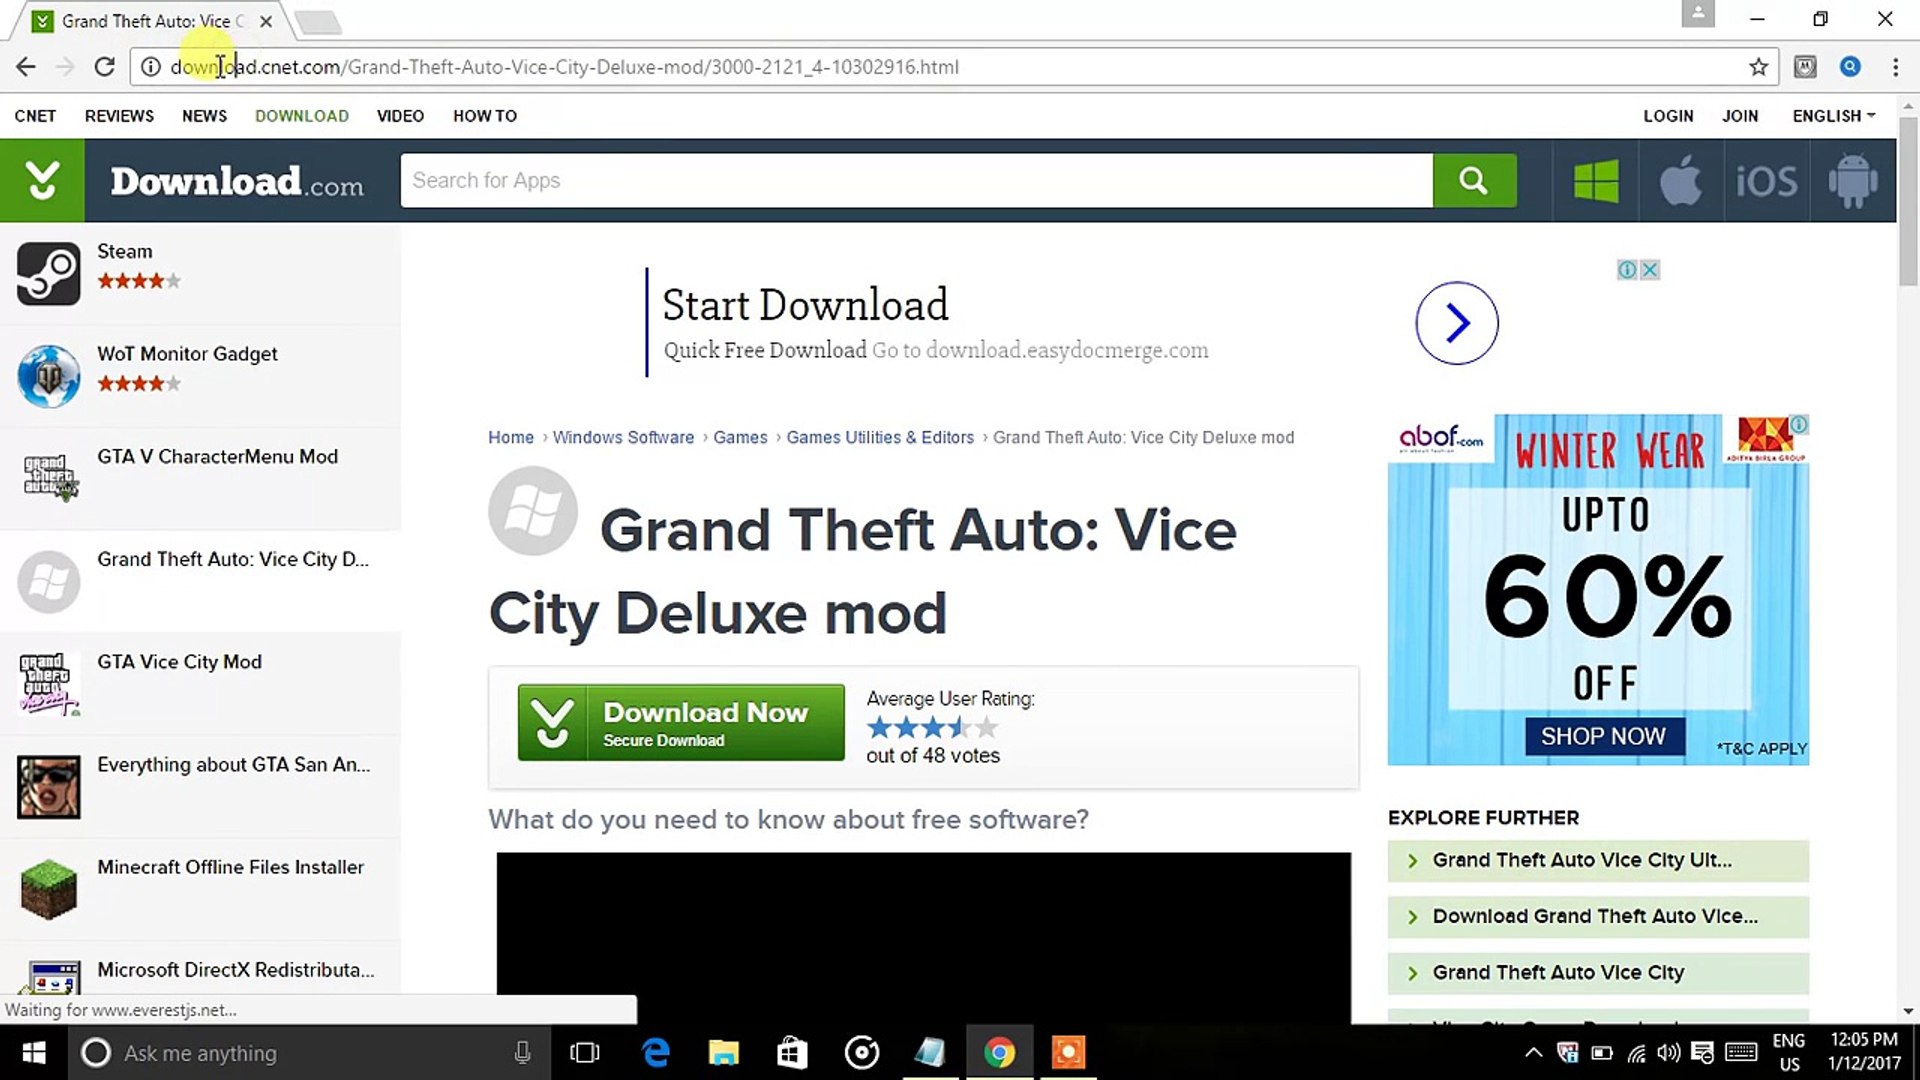Open the REVIEWS menu item
The width and height of the screenshot is (1920, 1080).
(x=119, y=115)
